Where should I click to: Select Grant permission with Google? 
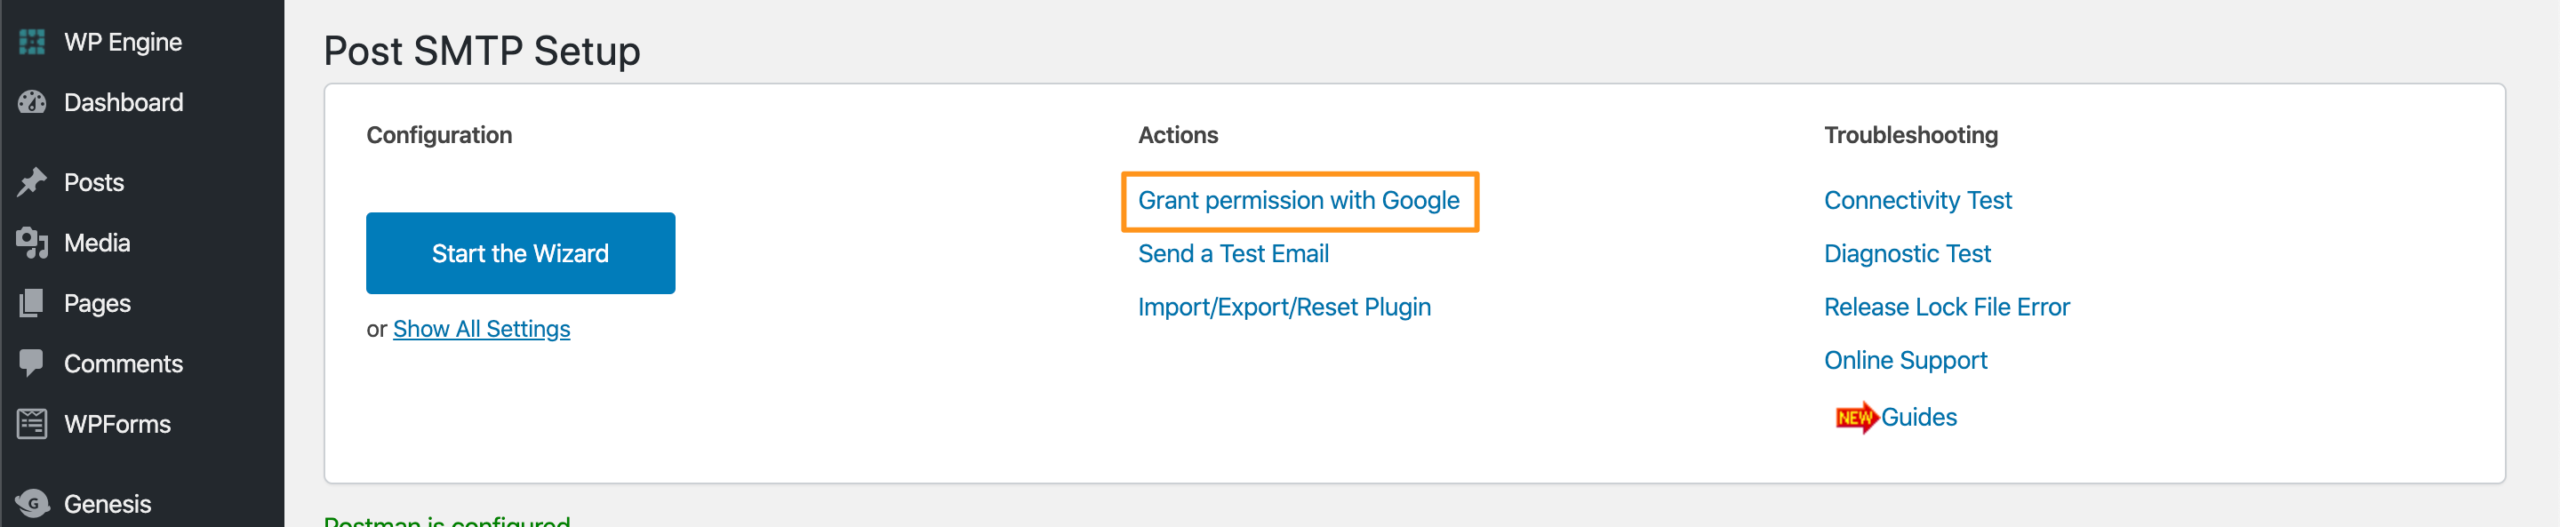1298,201
